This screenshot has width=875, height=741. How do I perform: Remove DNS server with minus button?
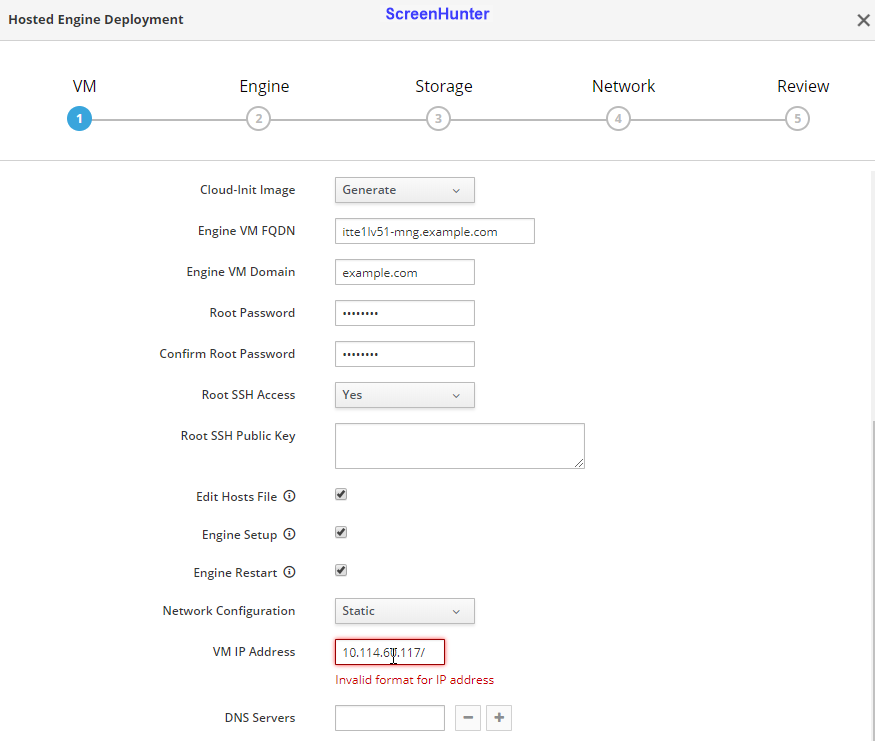point(469,718)
